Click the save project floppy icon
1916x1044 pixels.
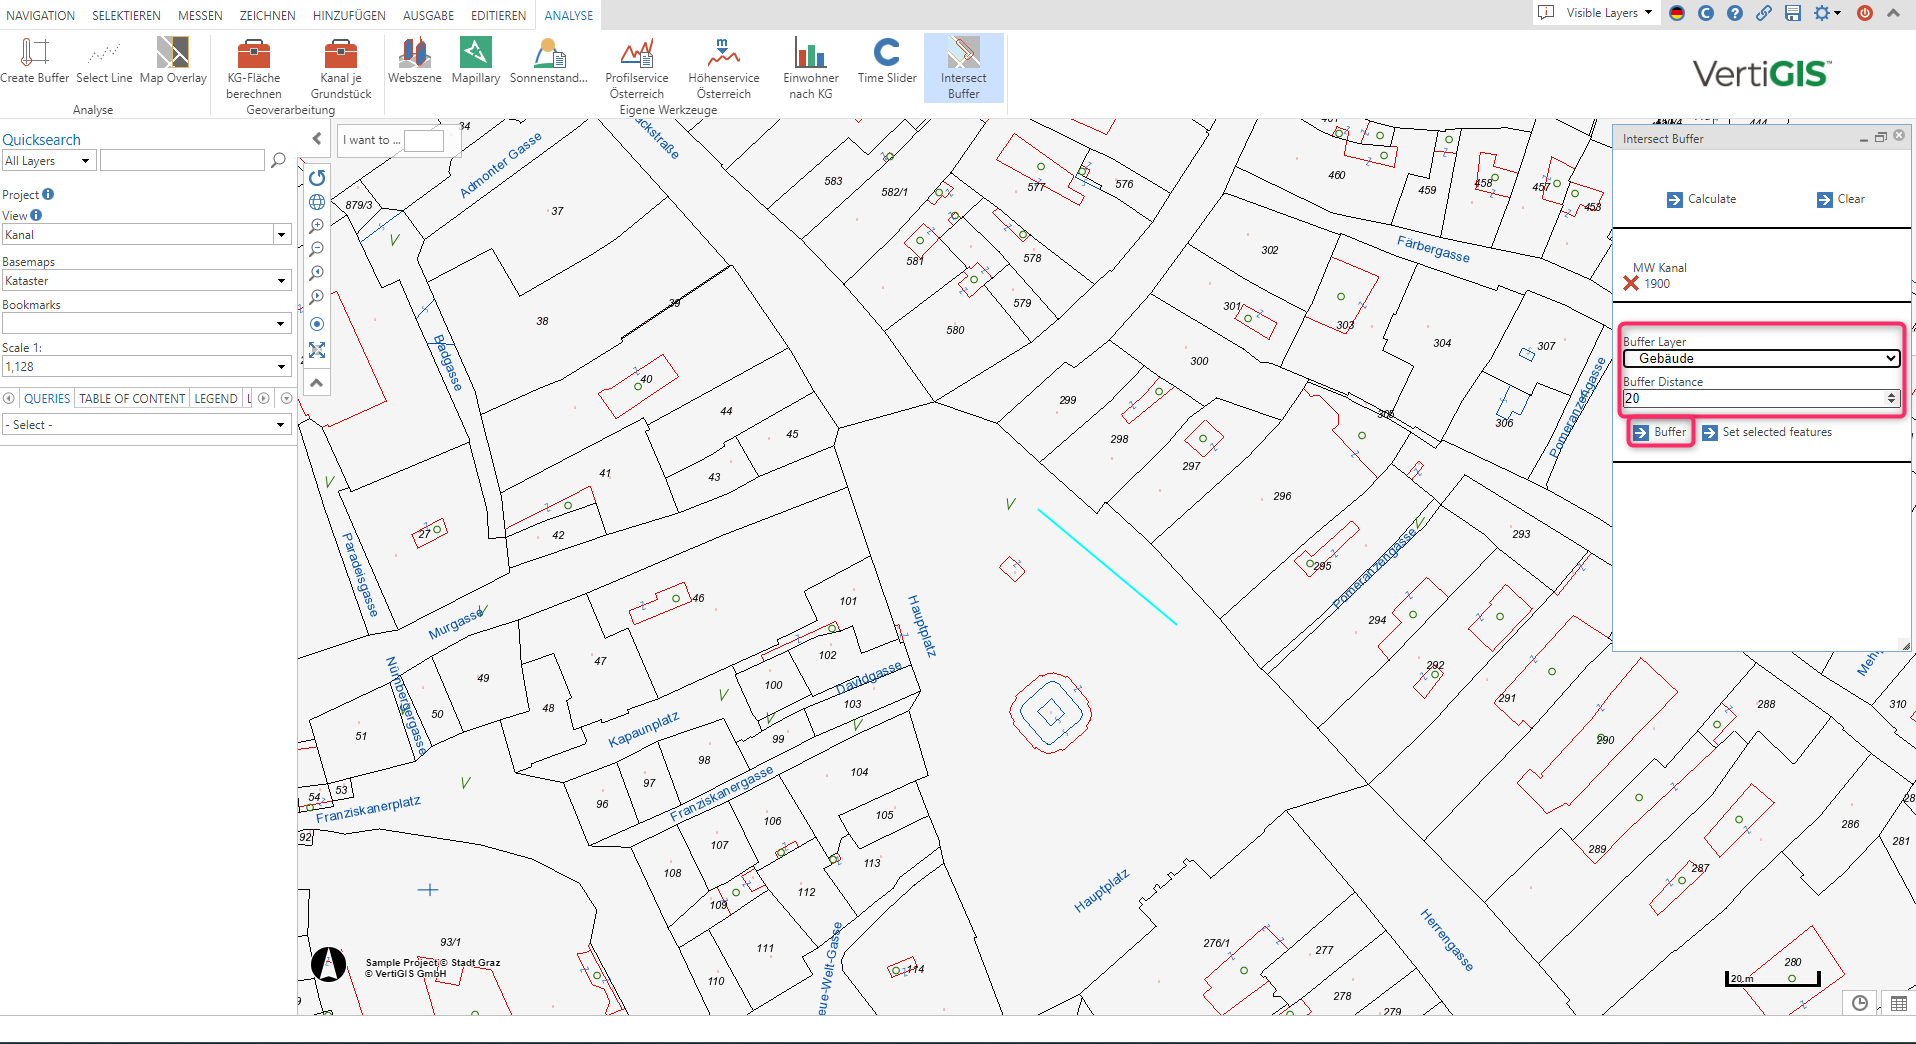coord(1793,13)
